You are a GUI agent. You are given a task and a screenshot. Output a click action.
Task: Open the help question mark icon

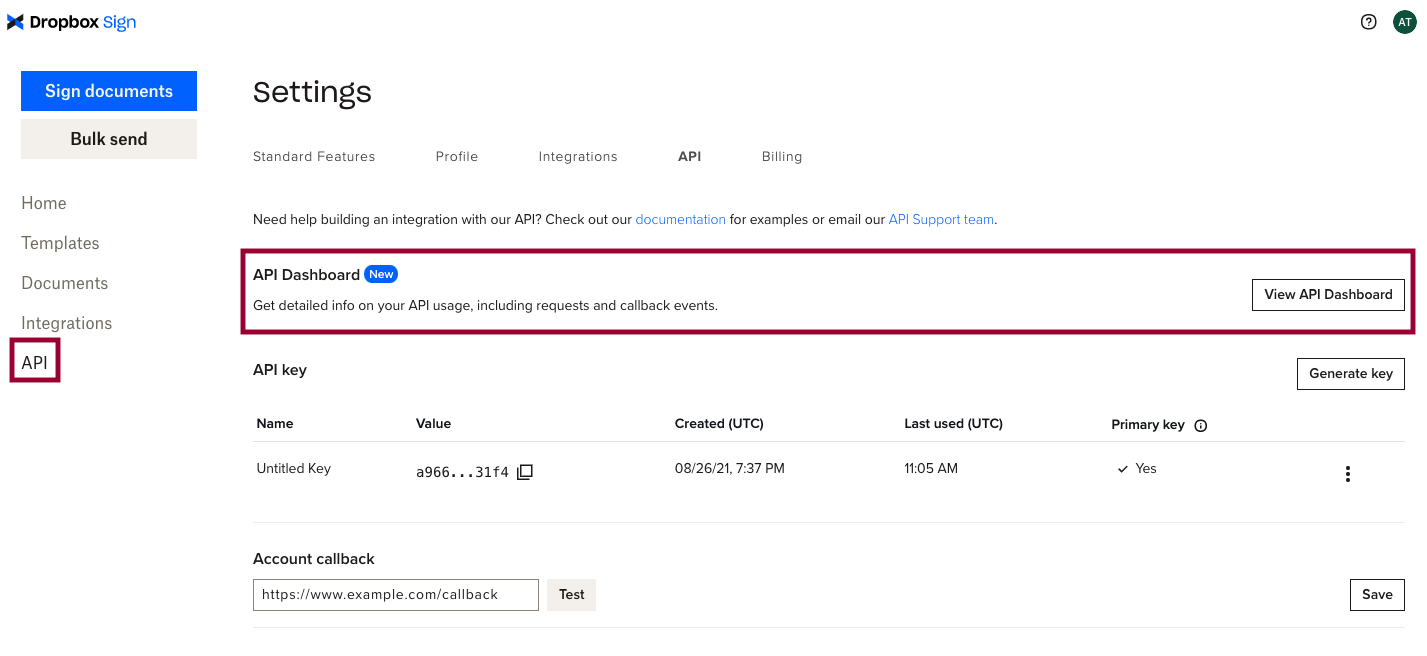pos(1368,21)
